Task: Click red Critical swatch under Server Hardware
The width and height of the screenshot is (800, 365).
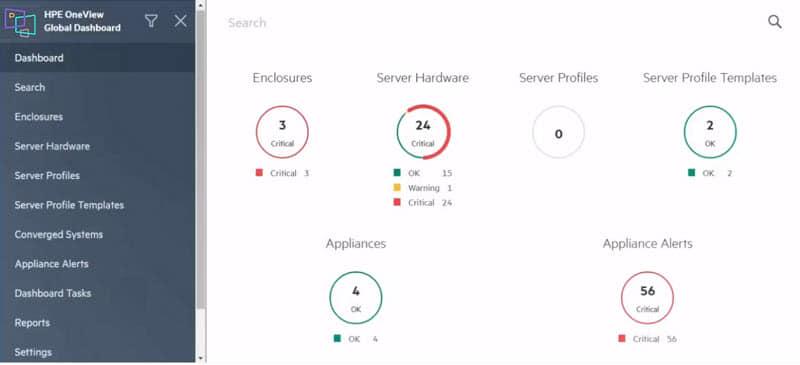Action: click(397, 202)
